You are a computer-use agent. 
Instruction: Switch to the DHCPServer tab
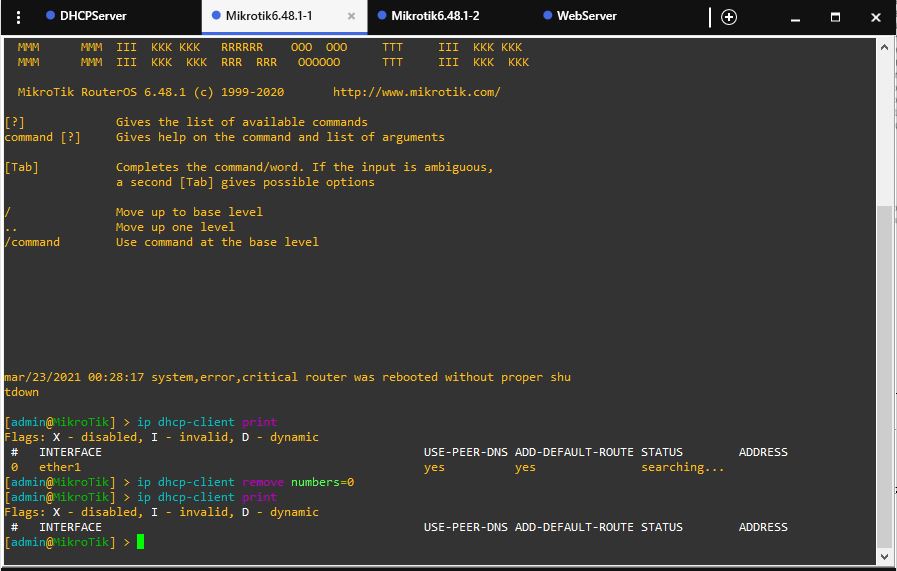coord(86,16)
